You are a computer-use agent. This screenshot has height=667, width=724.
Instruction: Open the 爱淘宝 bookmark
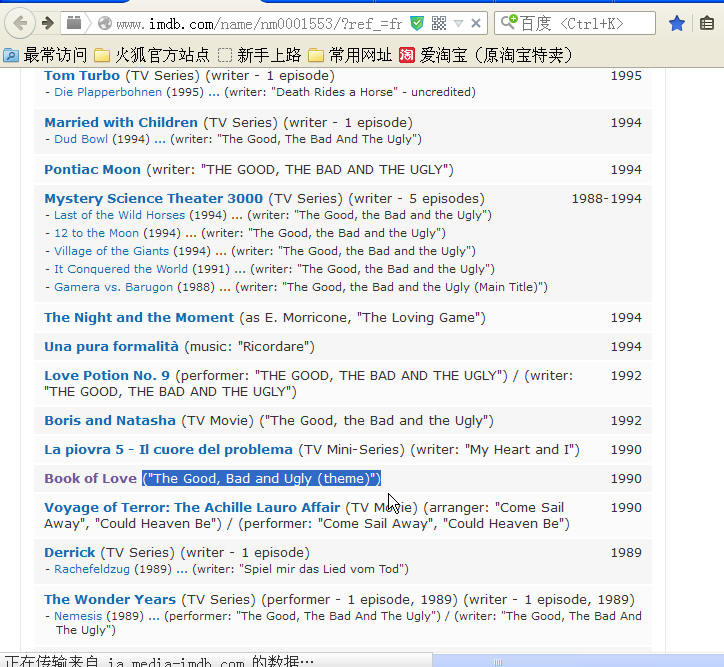(486, 55)
